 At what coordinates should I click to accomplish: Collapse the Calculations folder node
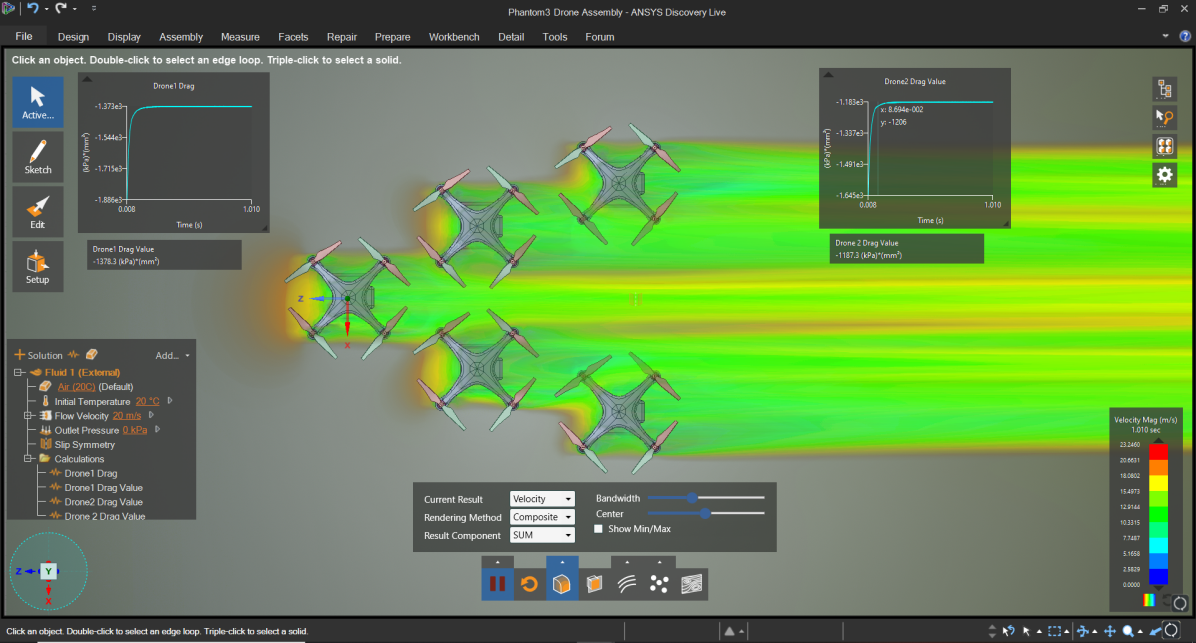click(x=28, y=458)
